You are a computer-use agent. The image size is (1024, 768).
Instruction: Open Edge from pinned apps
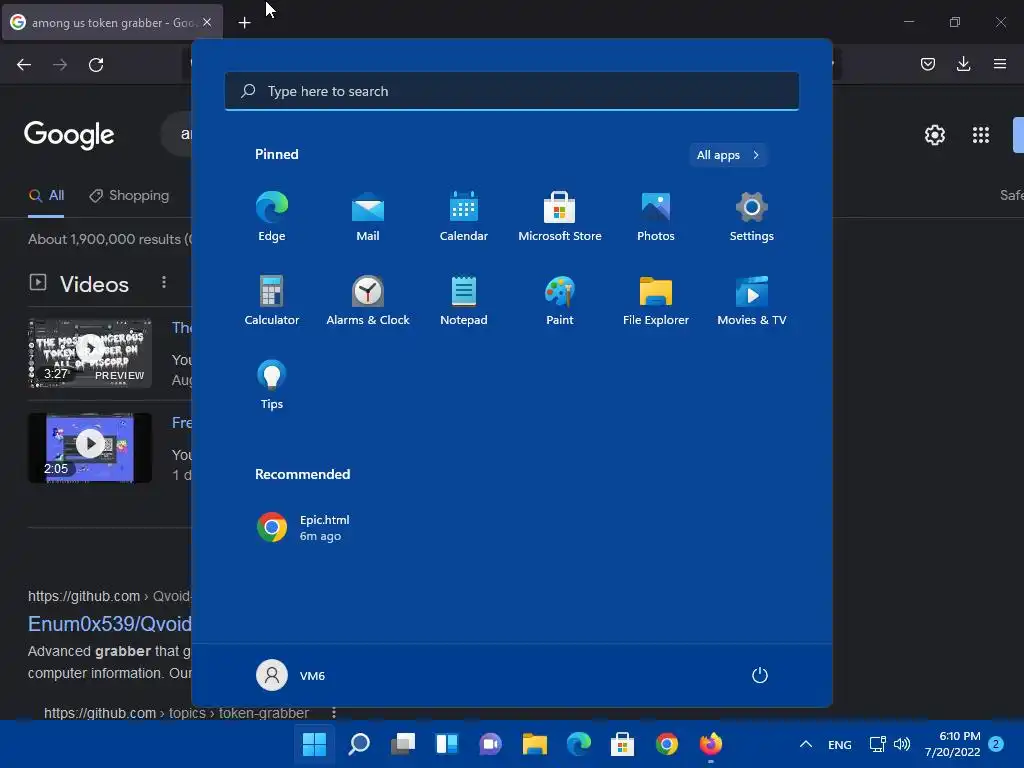pos(272,216)
